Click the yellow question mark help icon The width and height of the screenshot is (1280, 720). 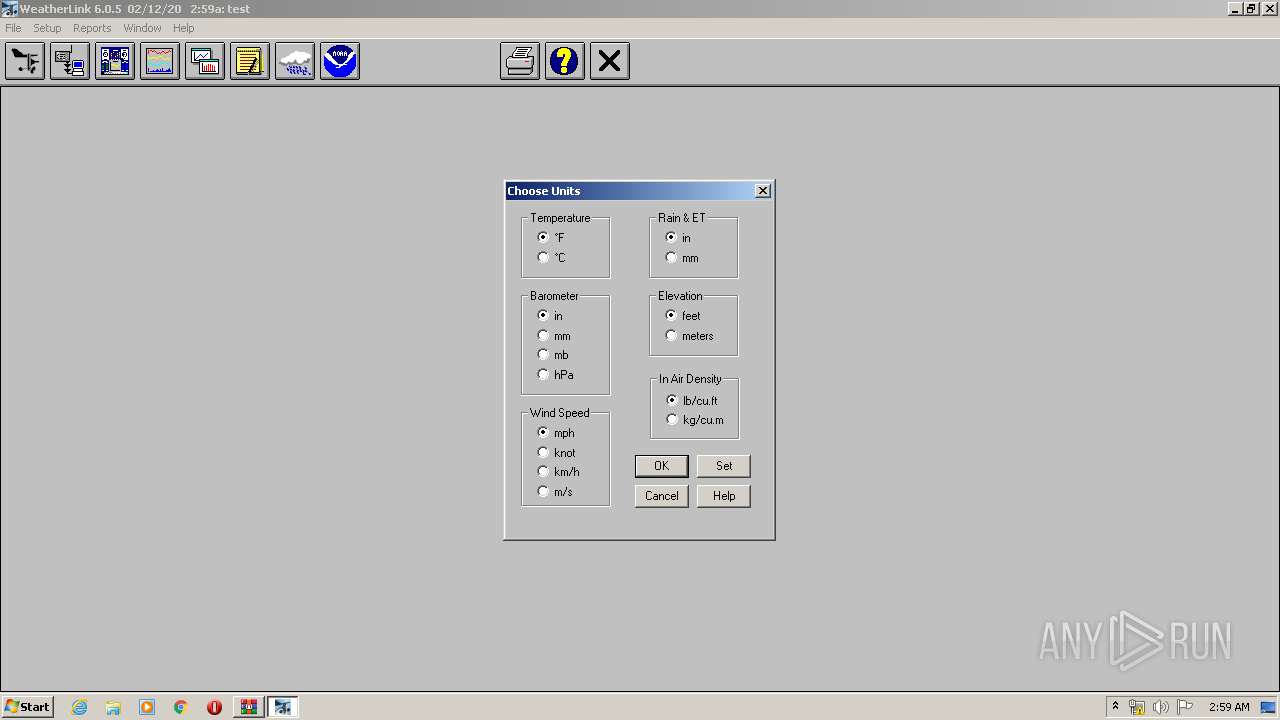click(565, 61)
